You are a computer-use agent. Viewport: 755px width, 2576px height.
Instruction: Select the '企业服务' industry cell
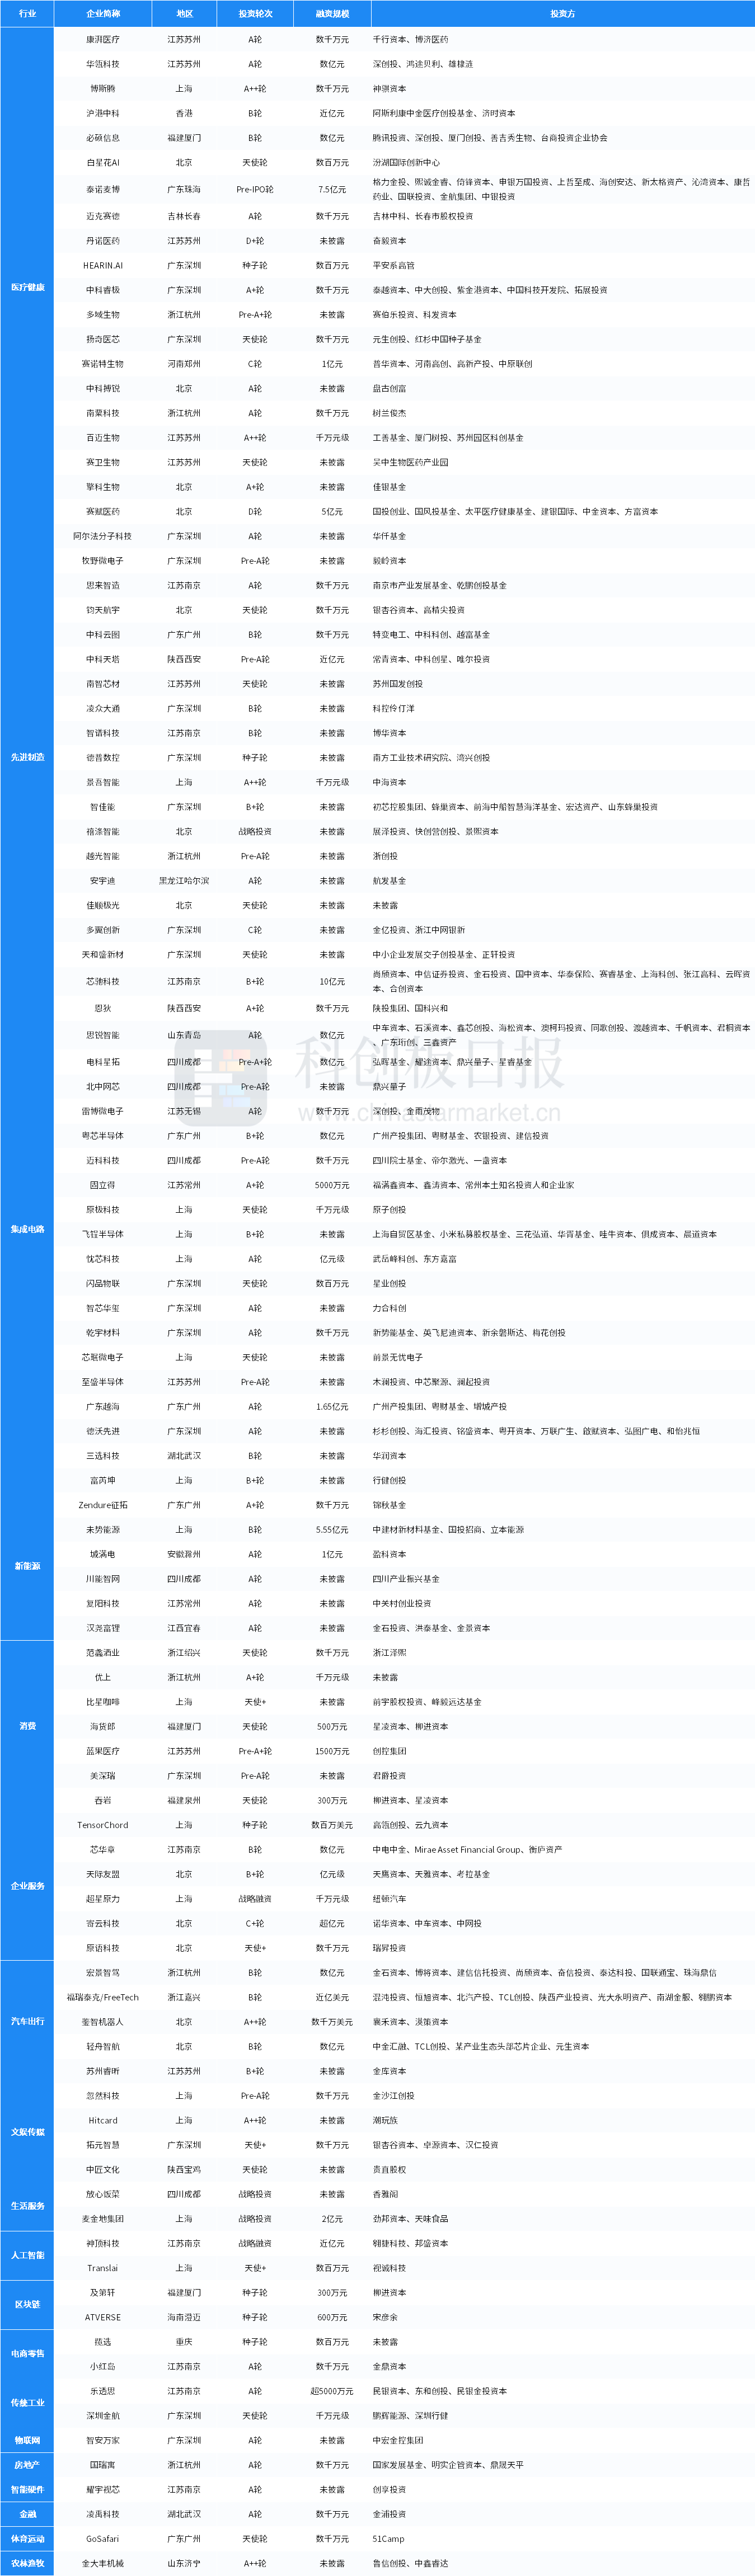27,1886
